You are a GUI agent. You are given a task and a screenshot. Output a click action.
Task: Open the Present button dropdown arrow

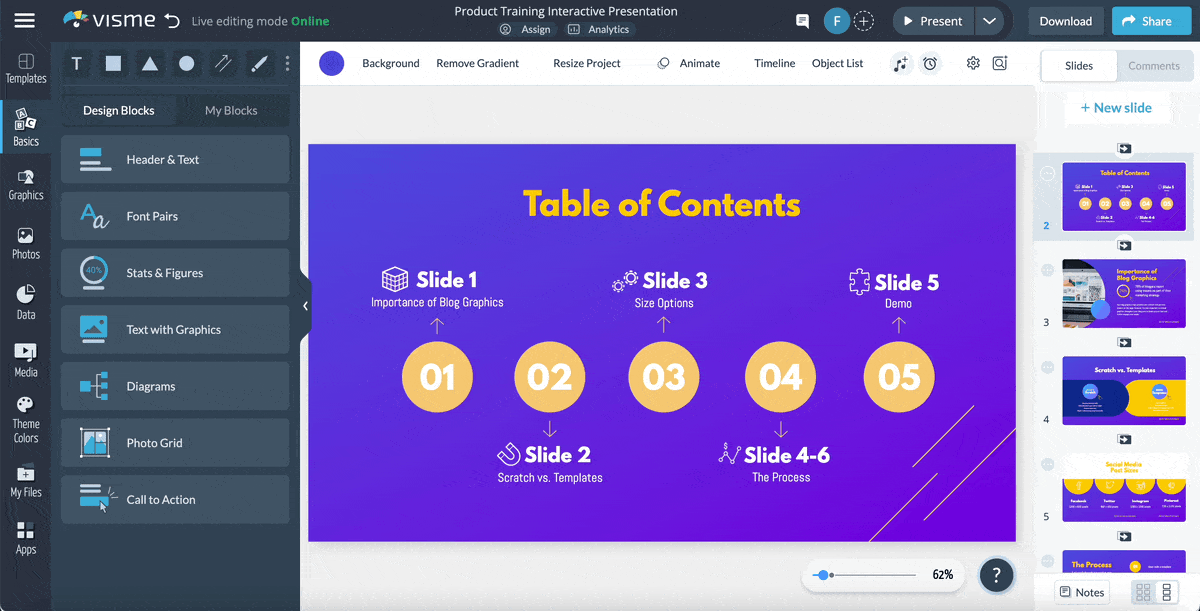[991, 20]
